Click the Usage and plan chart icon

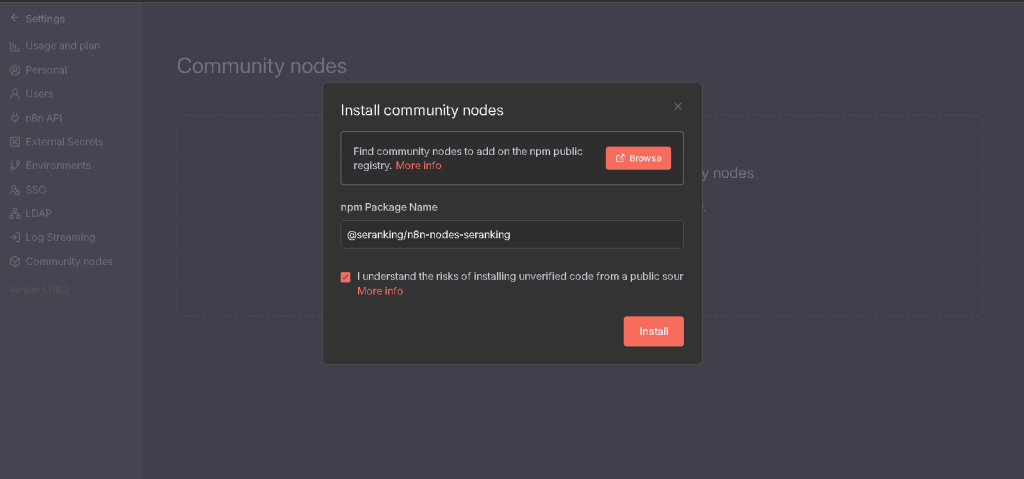[15, 46]
